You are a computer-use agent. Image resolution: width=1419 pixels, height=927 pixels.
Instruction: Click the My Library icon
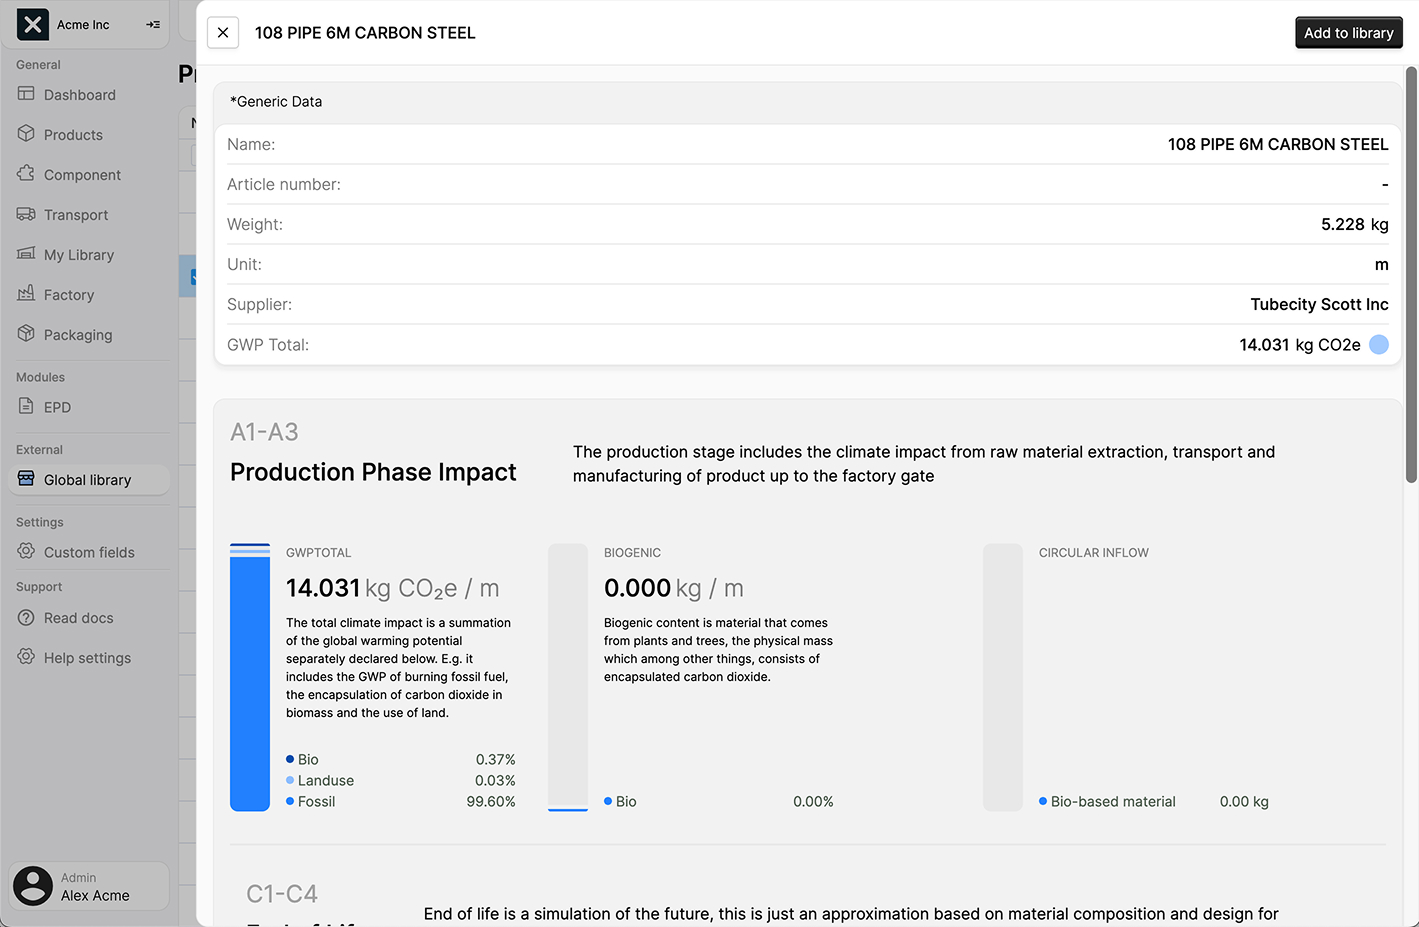tap(26, 254)
